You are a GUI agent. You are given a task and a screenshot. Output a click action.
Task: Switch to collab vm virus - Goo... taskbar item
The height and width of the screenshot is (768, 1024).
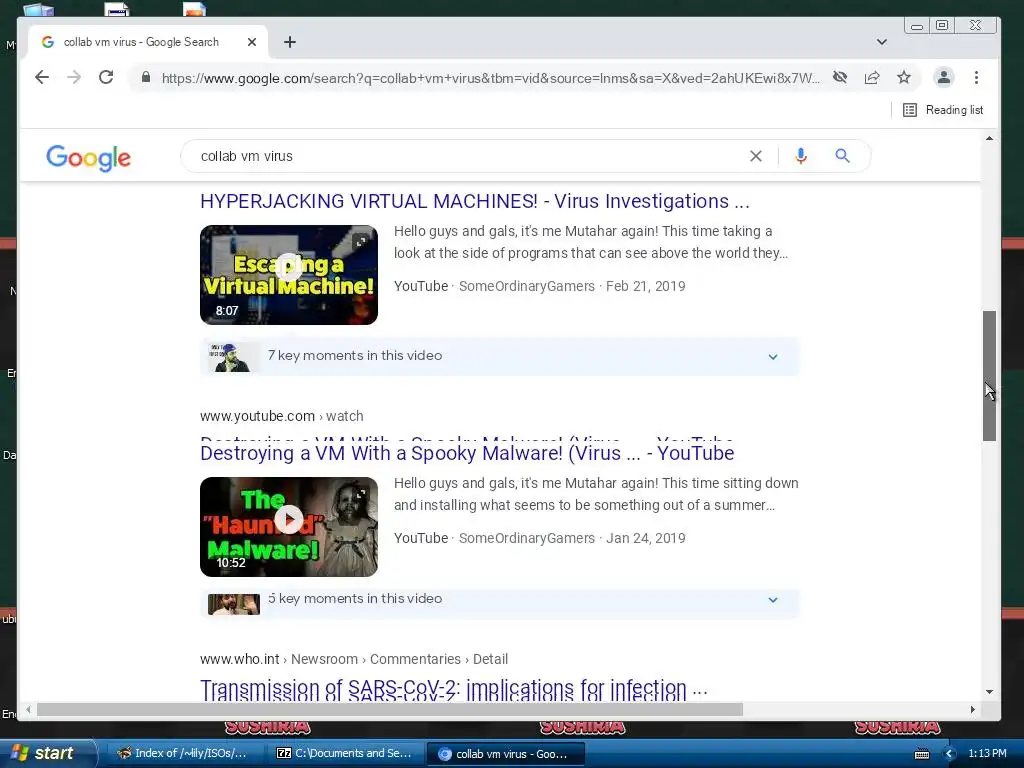(x=504, y=754)
